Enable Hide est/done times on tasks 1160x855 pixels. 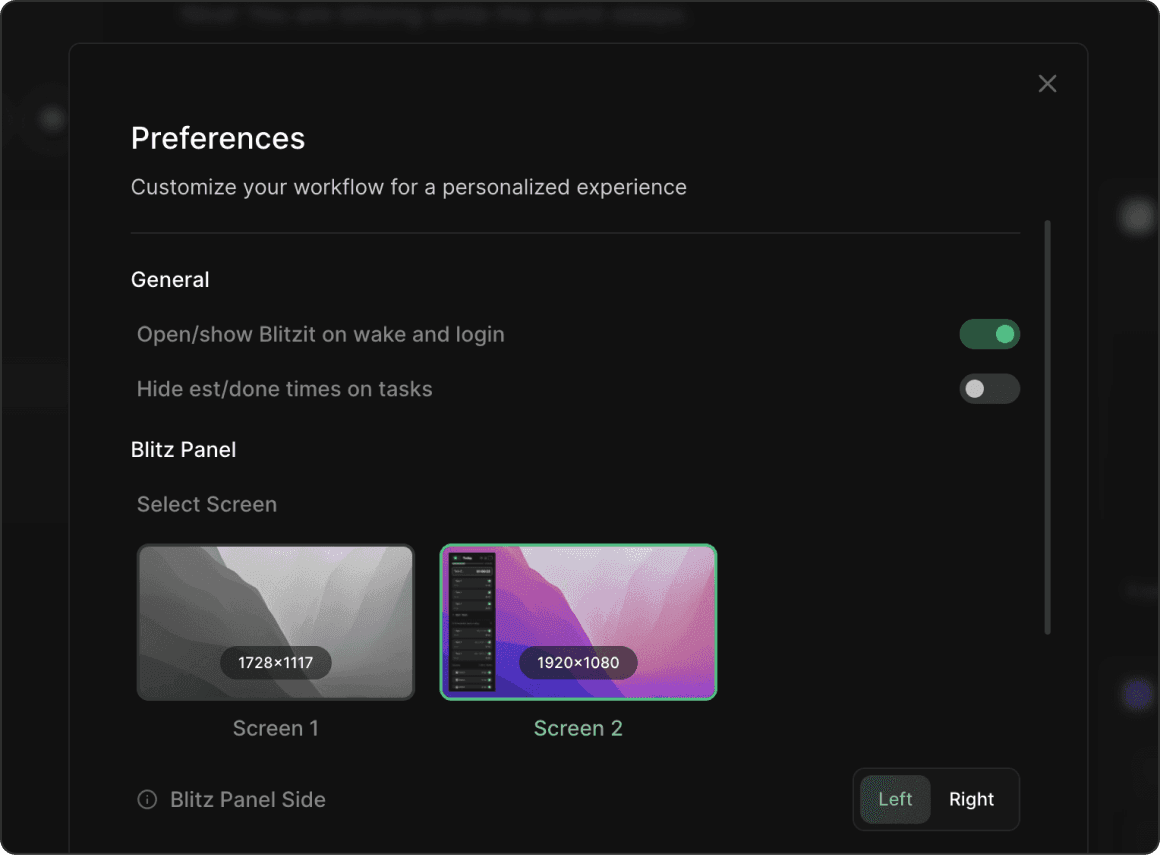(x=989, y=389)
